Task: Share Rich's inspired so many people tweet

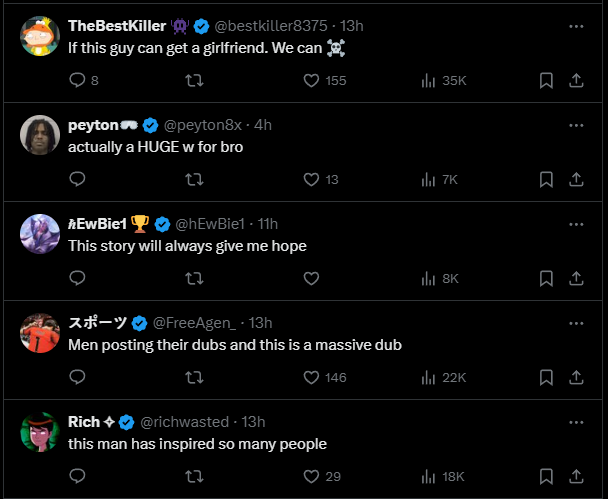Action: click(576, 476)
